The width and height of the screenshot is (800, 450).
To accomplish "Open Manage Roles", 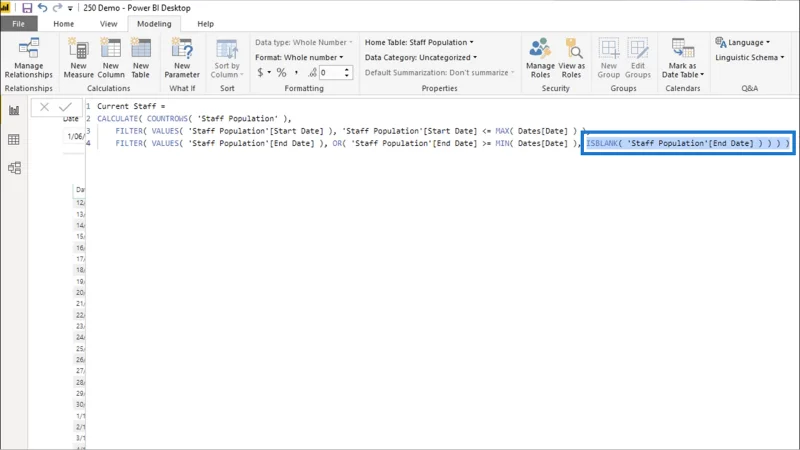I will click(540, 58).
